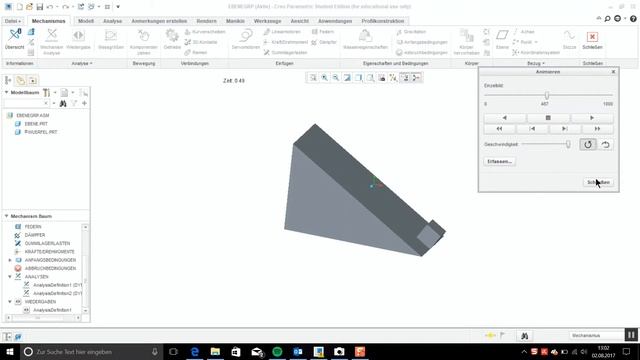The width and height of the screenshot is (640, 360).
Task: Select AnalyseDefinition2 in mechanism tree
Action: pos(57,293)
